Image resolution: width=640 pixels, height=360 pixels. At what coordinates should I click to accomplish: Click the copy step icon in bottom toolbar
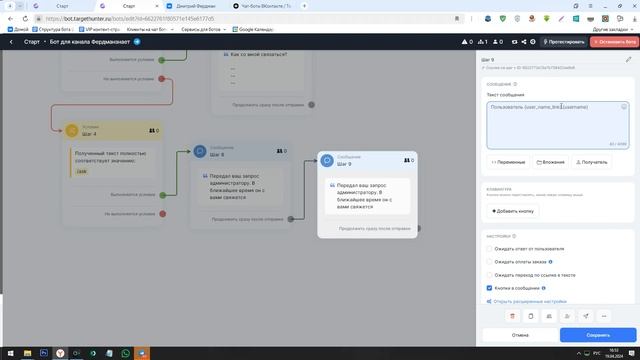point(531,316)
